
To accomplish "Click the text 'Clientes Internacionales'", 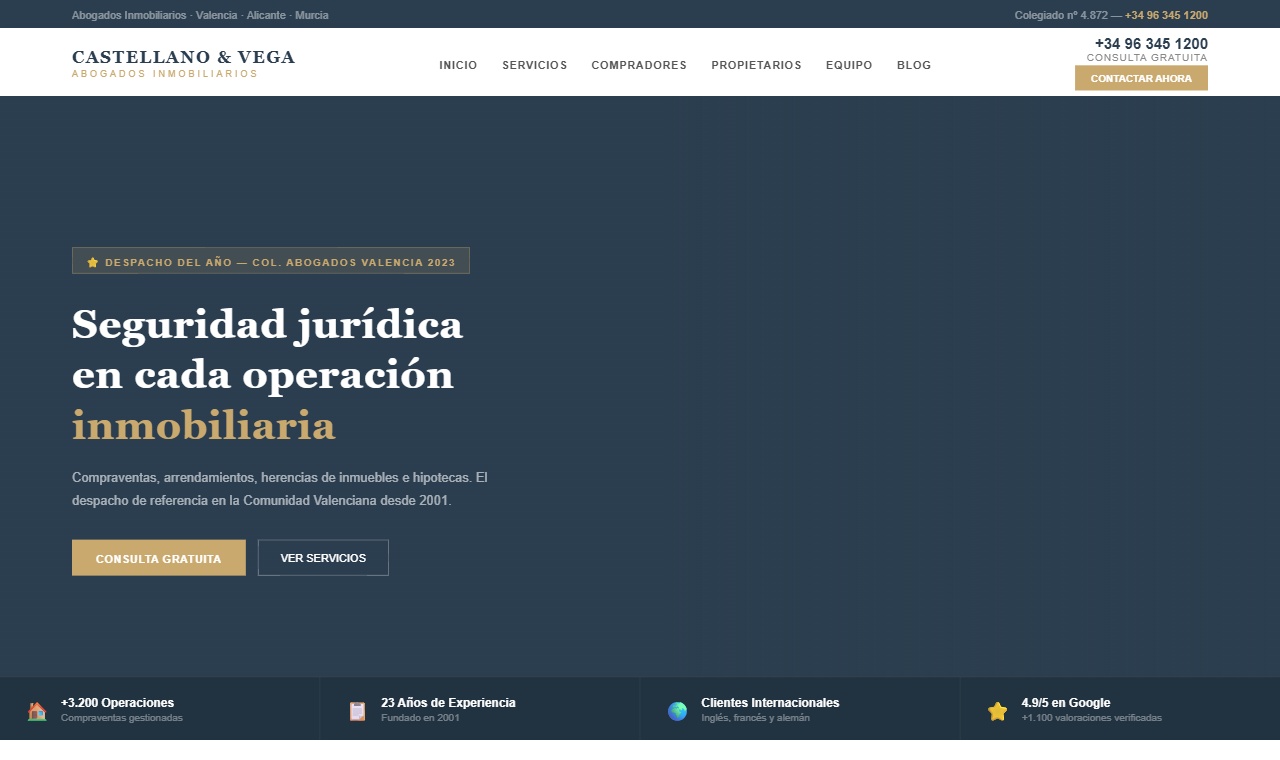I will pyautogui.click(x=770, y=703).
